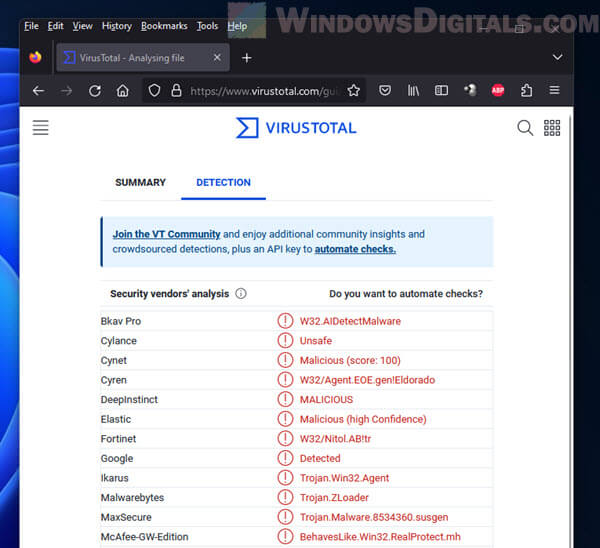
Task: Click the alert icon in the DeepInstinct row
Action: [285, 399]
